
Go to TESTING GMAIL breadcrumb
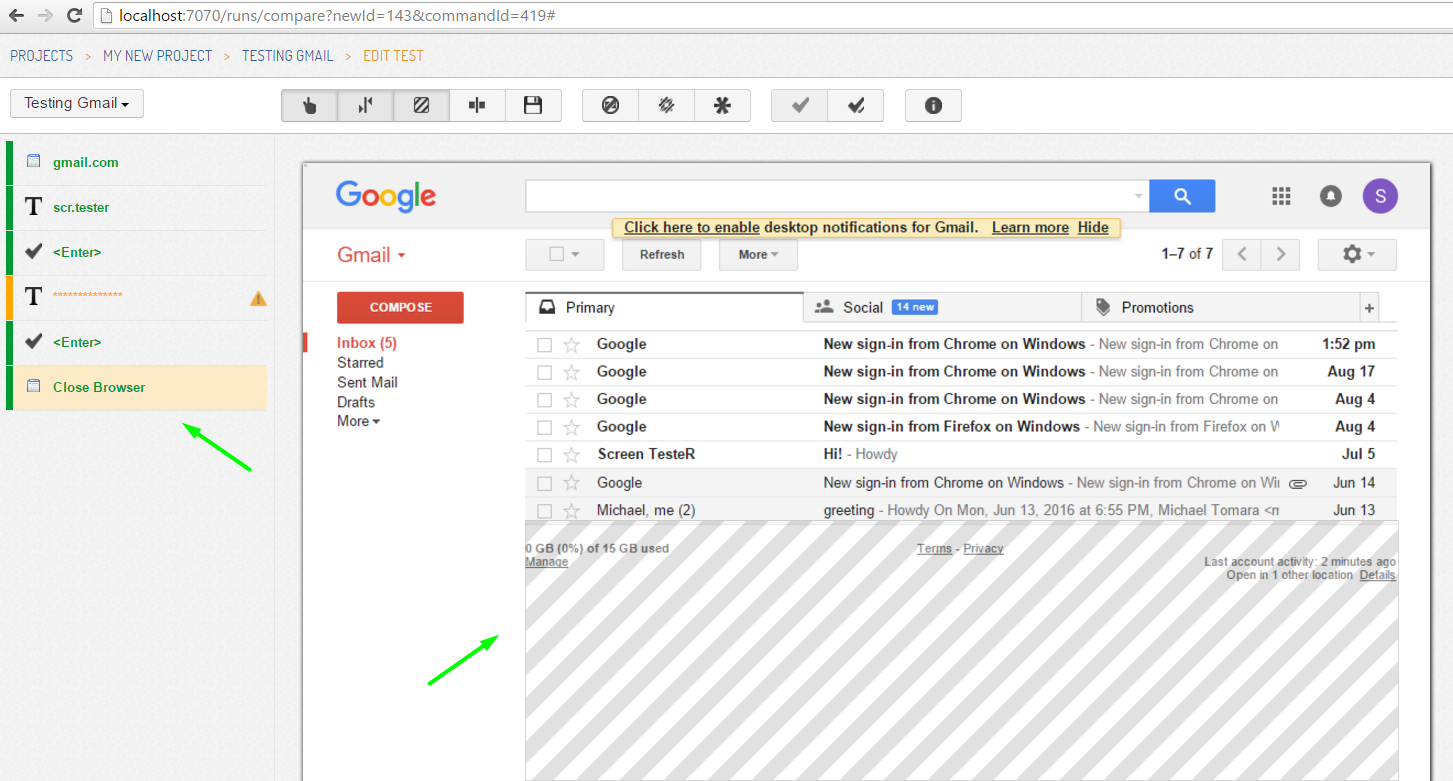pos(288,56)
